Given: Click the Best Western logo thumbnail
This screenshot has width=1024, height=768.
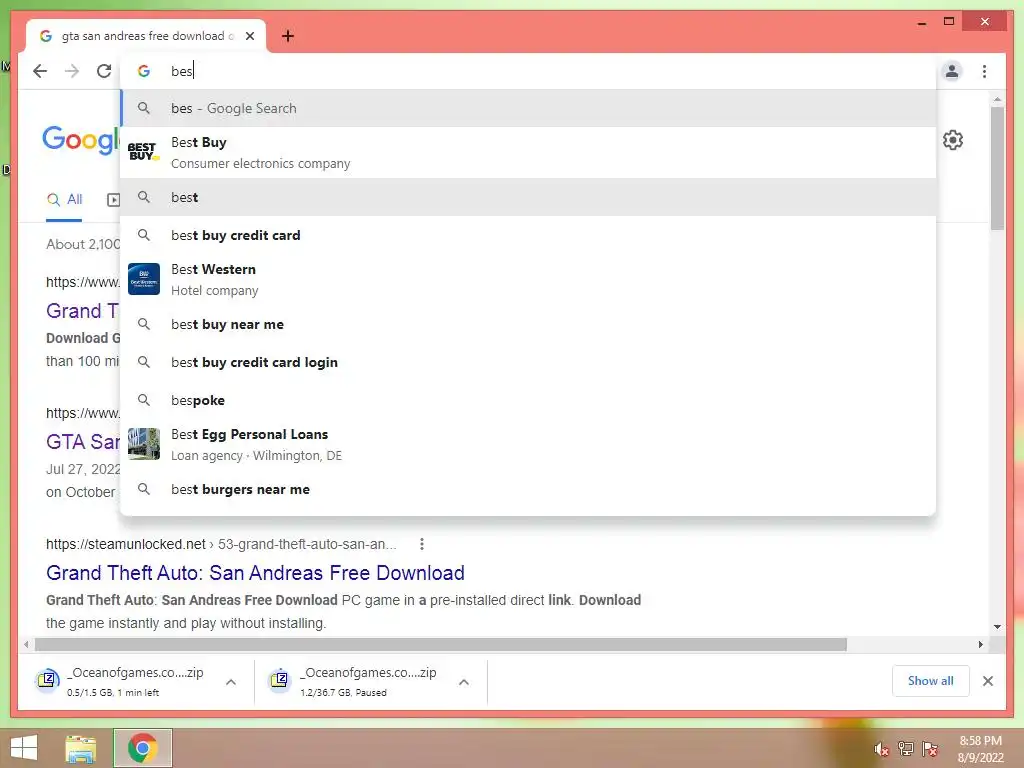Looking at the screenshot, I should click(x=144, y=280).
